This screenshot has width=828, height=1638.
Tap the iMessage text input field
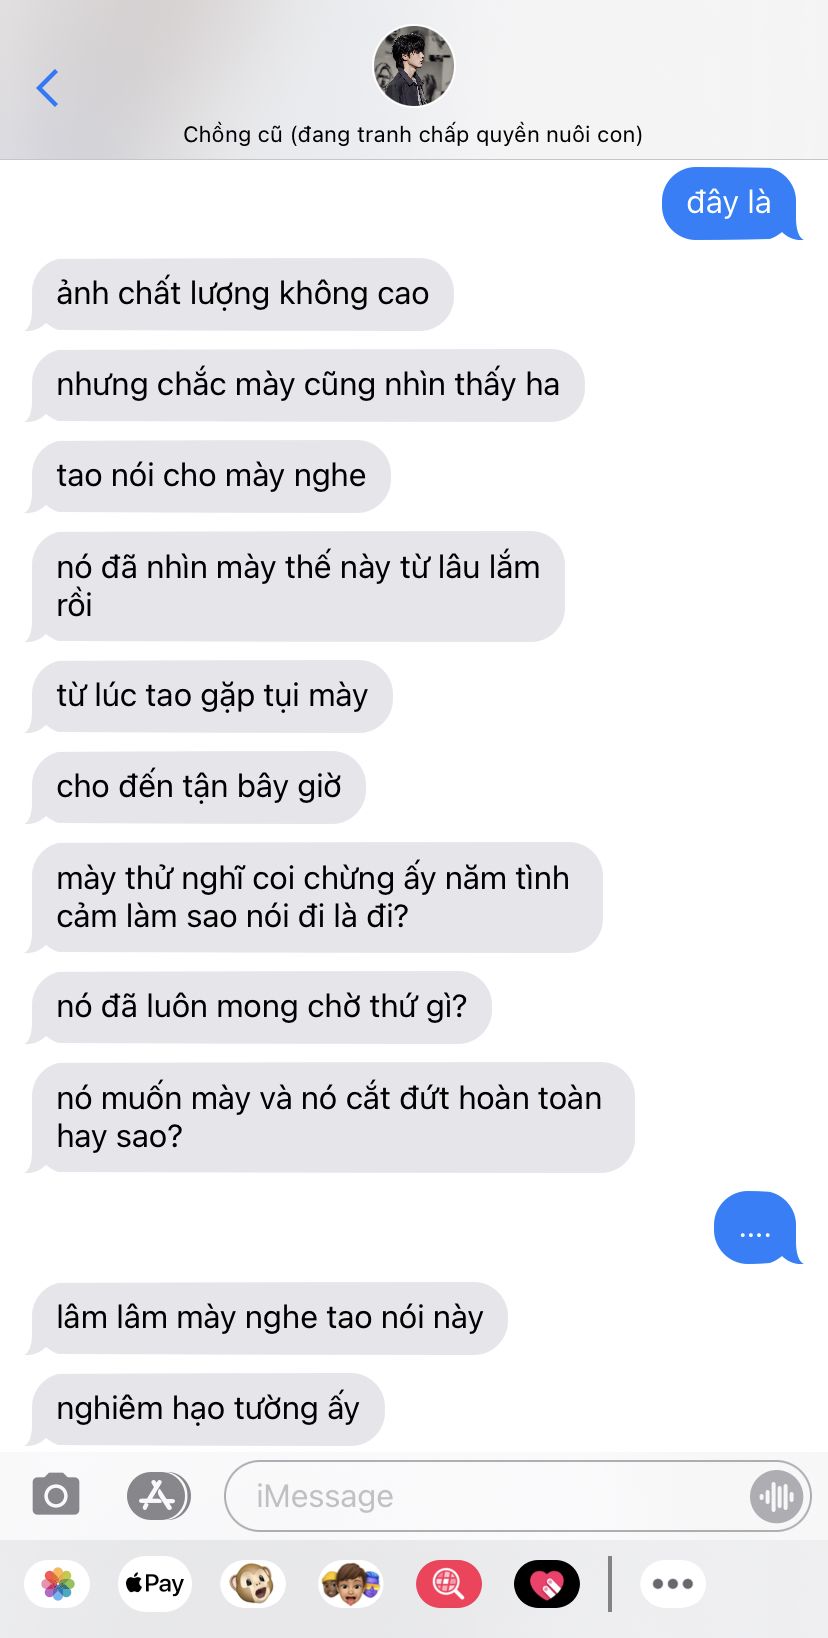click(490, 1496)
